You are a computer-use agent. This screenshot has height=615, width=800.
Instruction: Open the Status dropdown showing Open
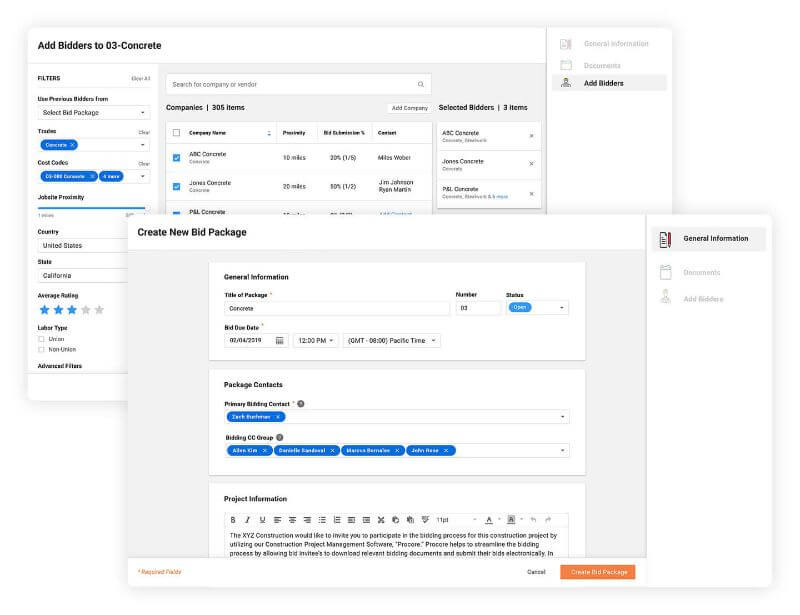[x=537, y=308]
